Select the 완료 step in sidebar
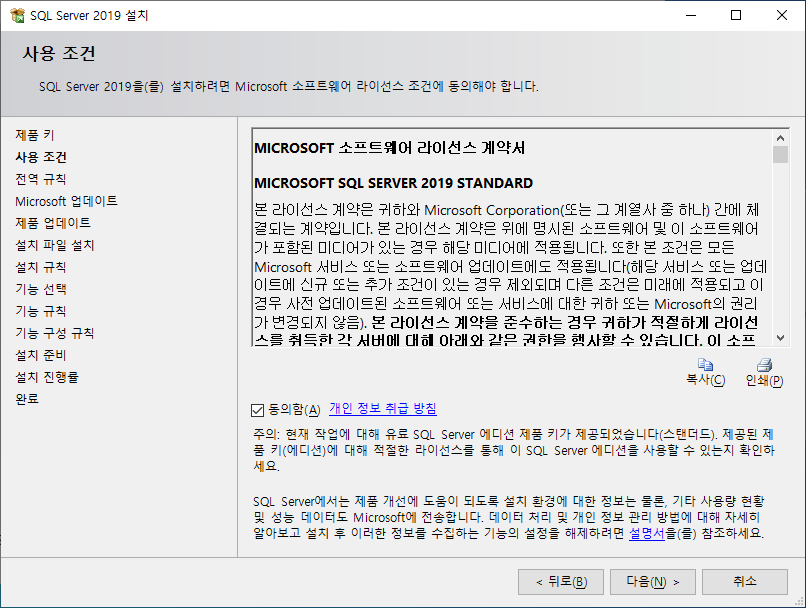 [x=27, y=399]
